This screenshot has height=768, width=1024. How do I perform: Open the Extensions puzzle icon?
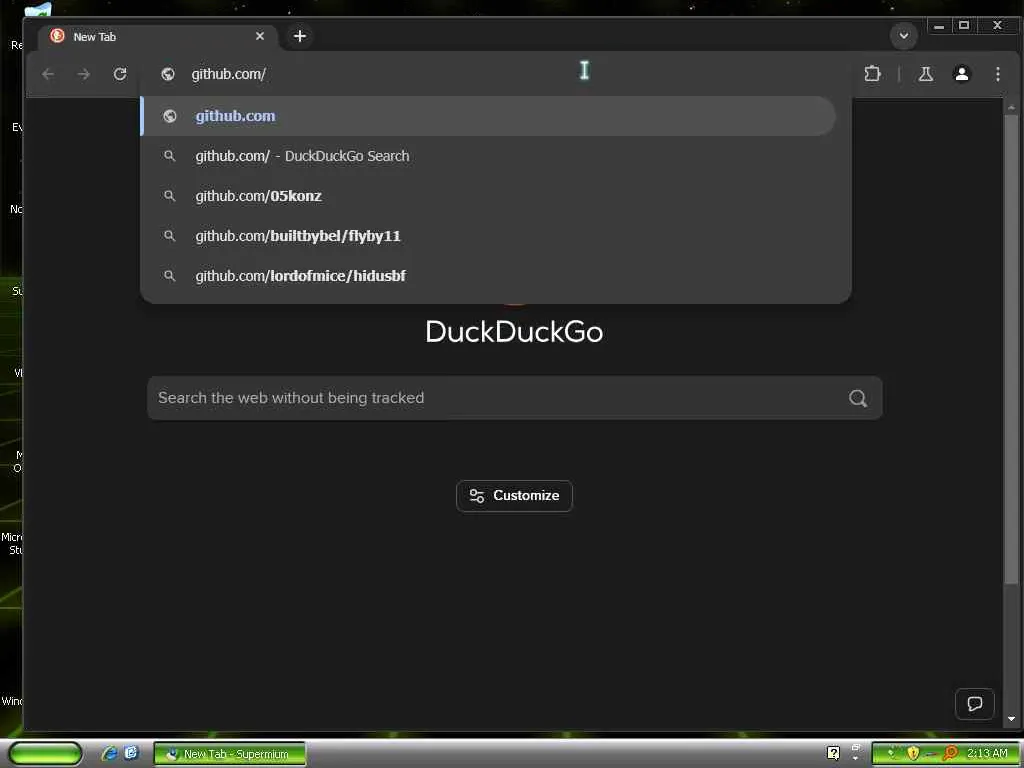coord(872,74)
